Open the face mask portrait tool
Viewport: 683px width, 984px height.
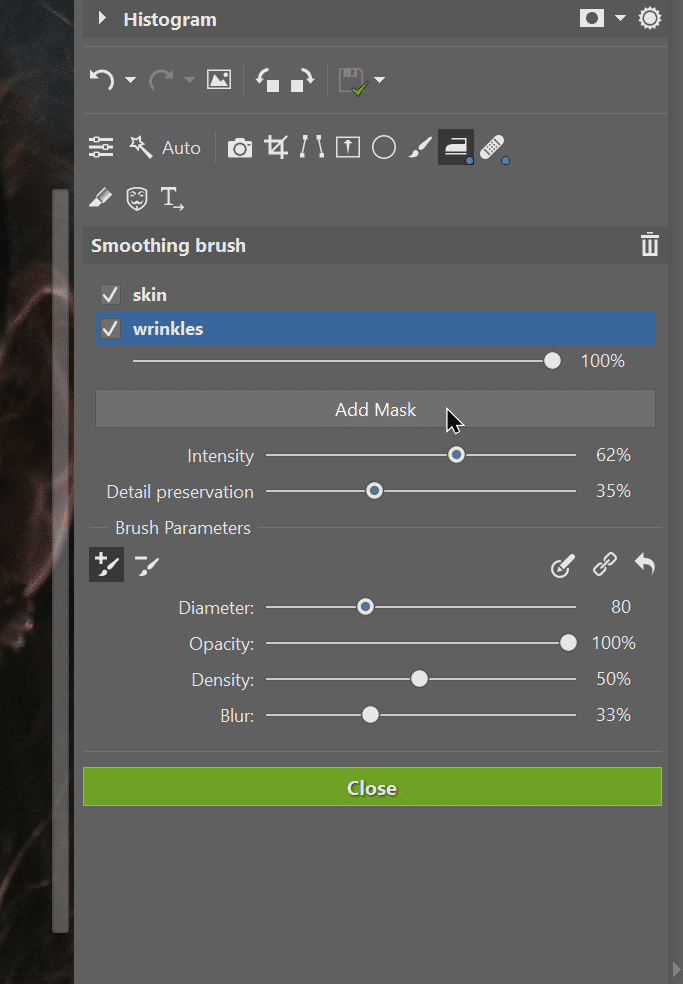pyautogui.click(x=137, y=199)
